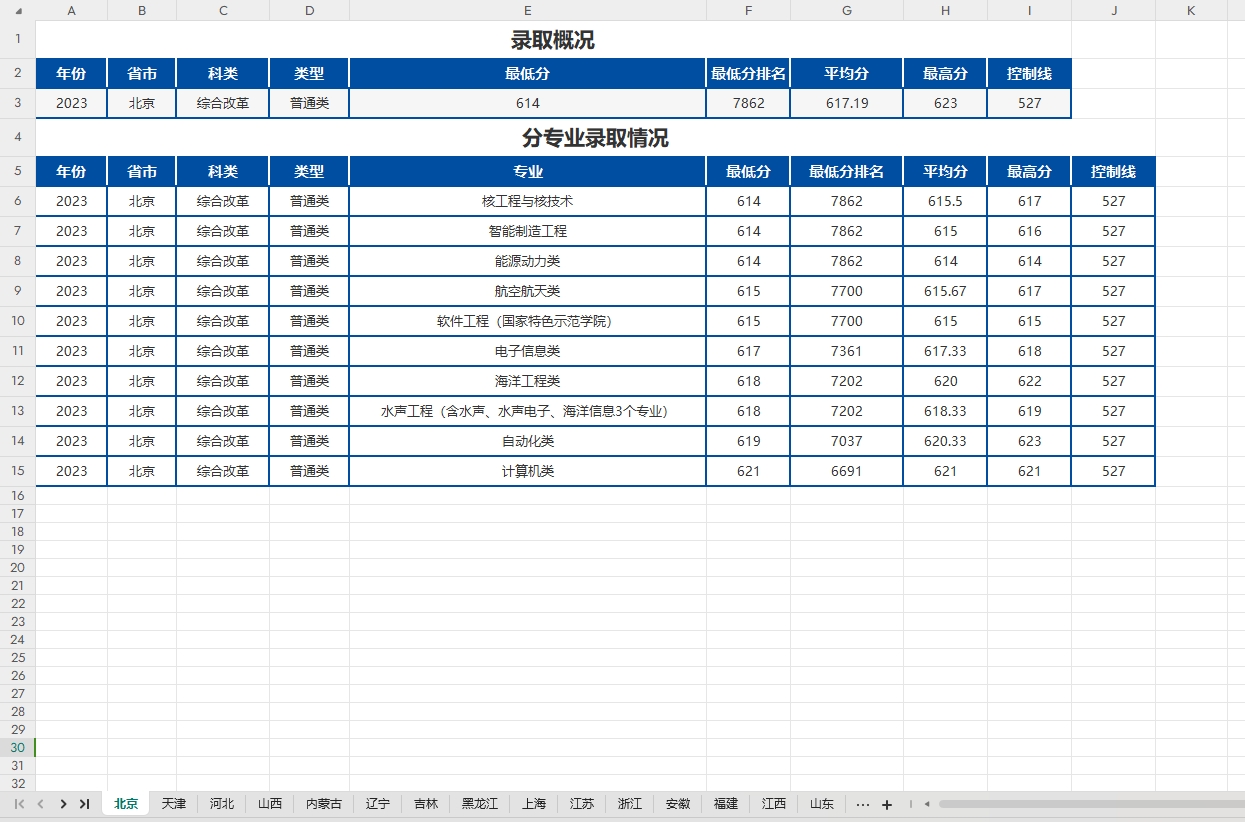Image resolution: width=1245 pixels, height=822 pixels.
Task: Click the 录取概况 title cell
Action: pos(553,41)
